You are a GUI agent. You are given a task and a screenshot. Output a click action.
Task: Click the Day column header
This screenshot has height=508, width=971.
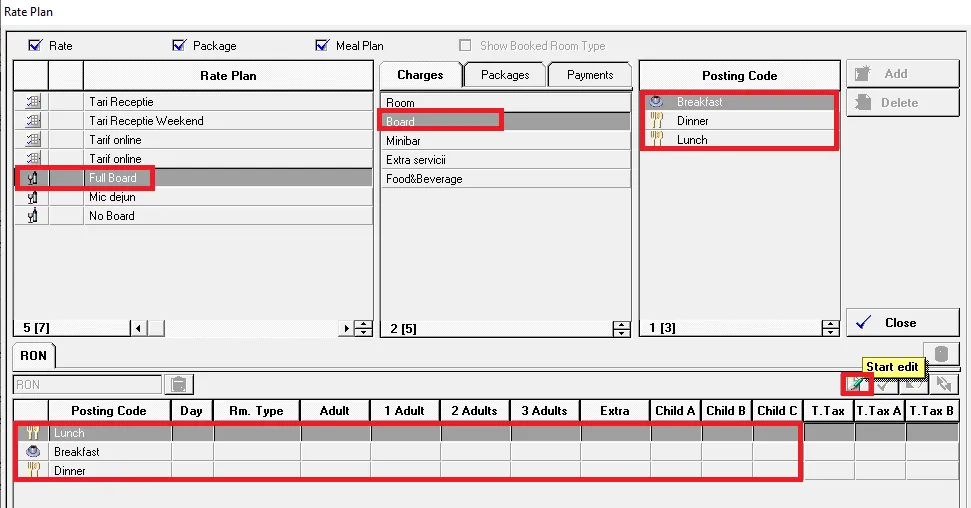pos(191,411)
